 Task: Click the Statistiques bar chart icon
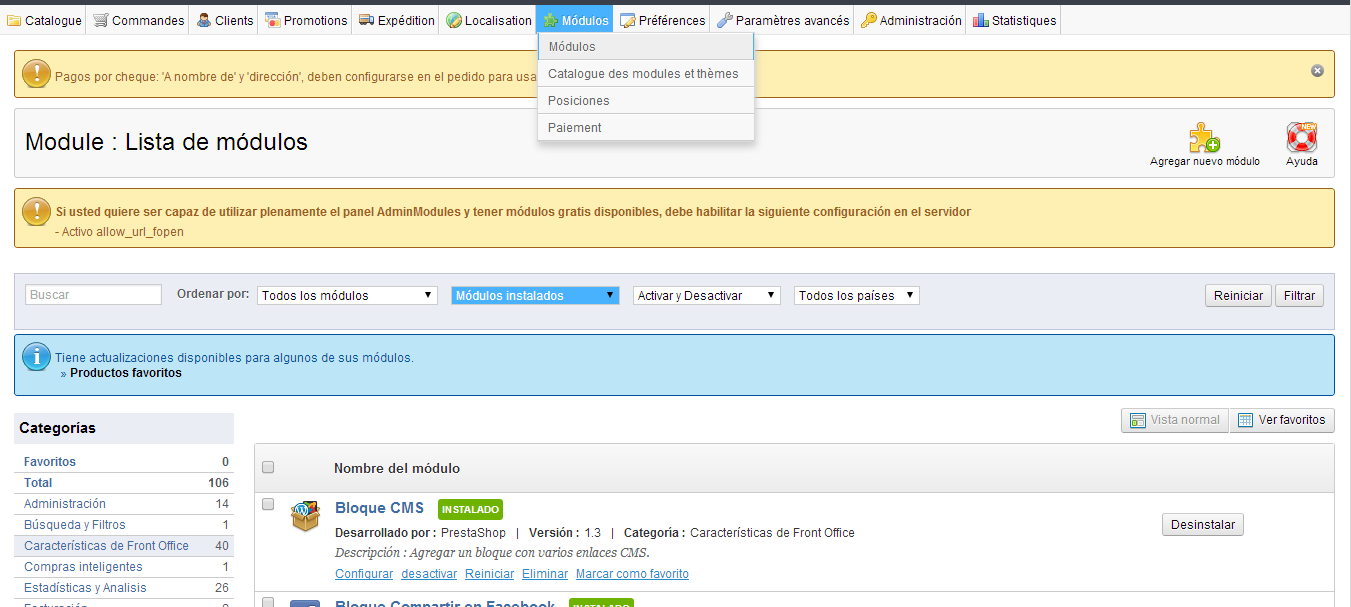click(x=981, y=20)
